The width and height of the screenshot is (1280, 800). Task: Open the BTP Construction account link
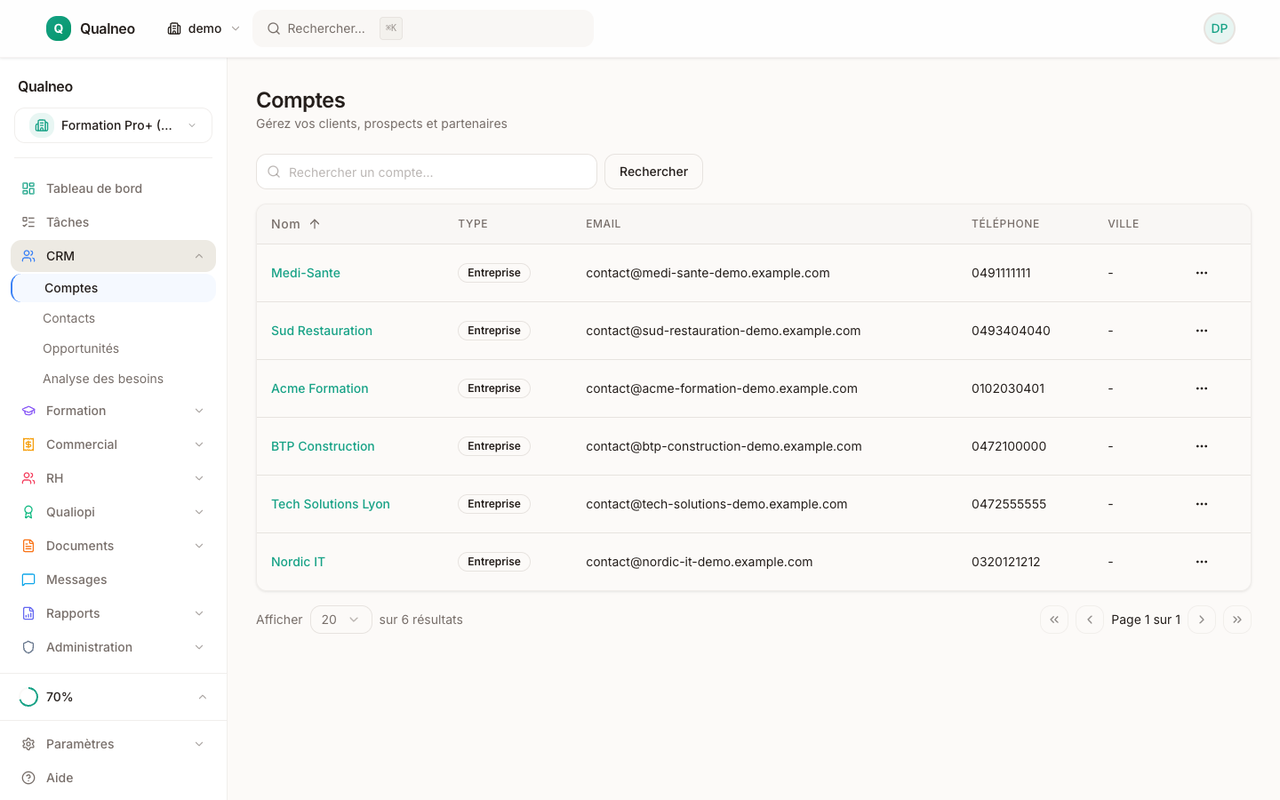[x=323, y=446]
